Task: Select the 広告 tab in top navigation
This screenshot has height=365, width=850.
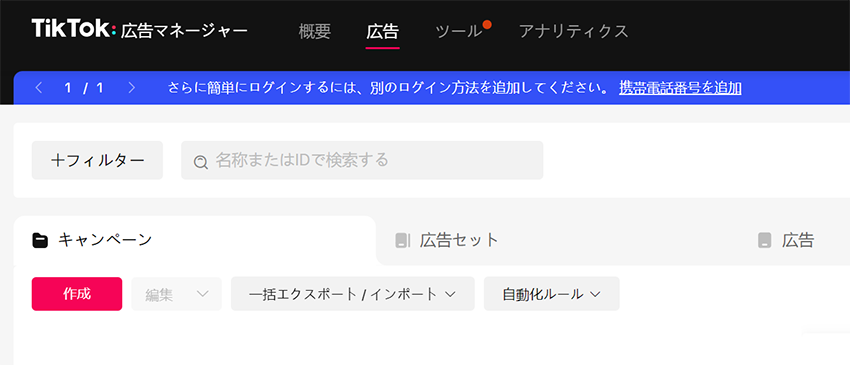Action: click(x=382, y=31)
